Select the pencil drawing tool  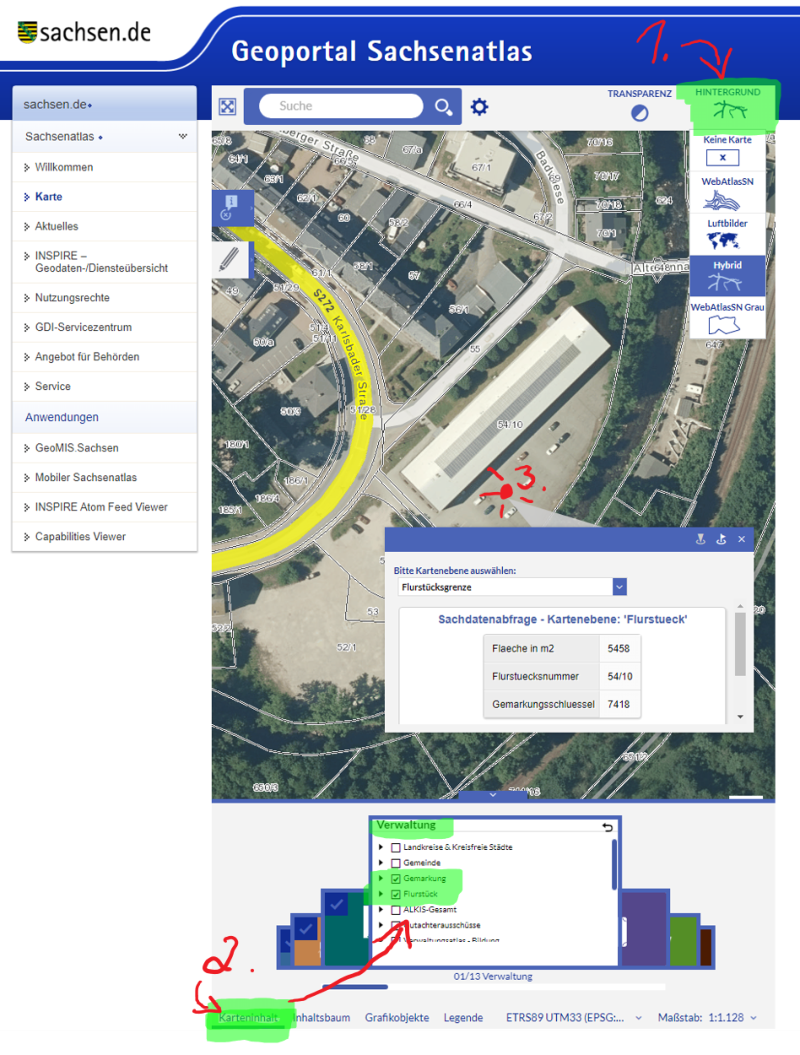pyautogui.click(x=231, y=259)
